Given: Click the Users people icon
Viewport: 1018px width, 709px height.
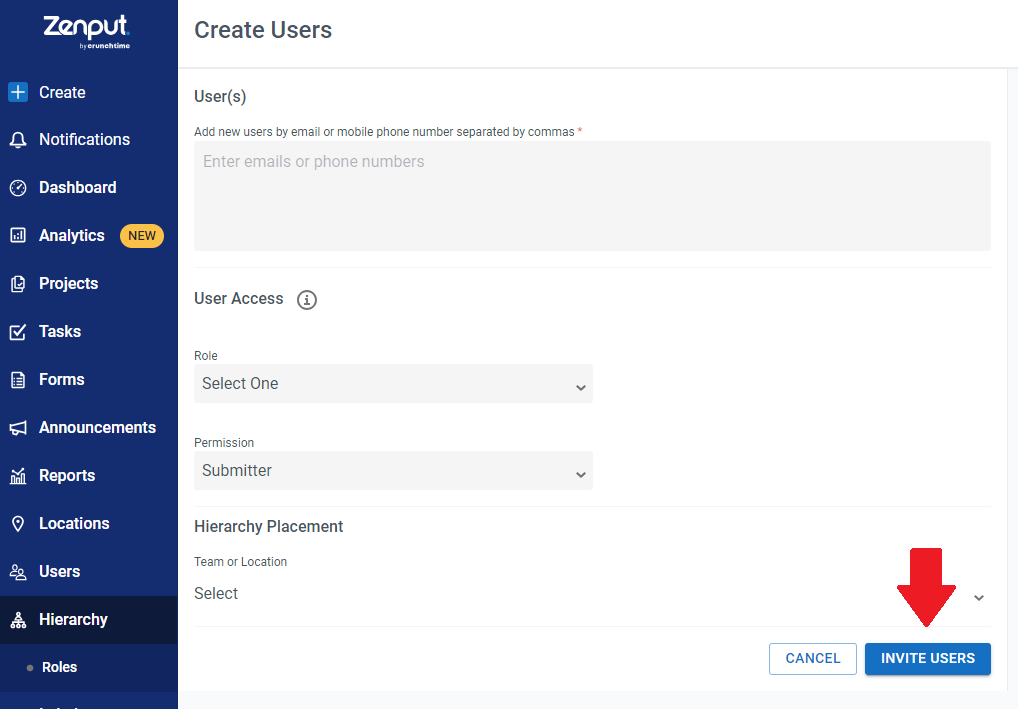Looking at the screenshot, I should click(18, 572).
